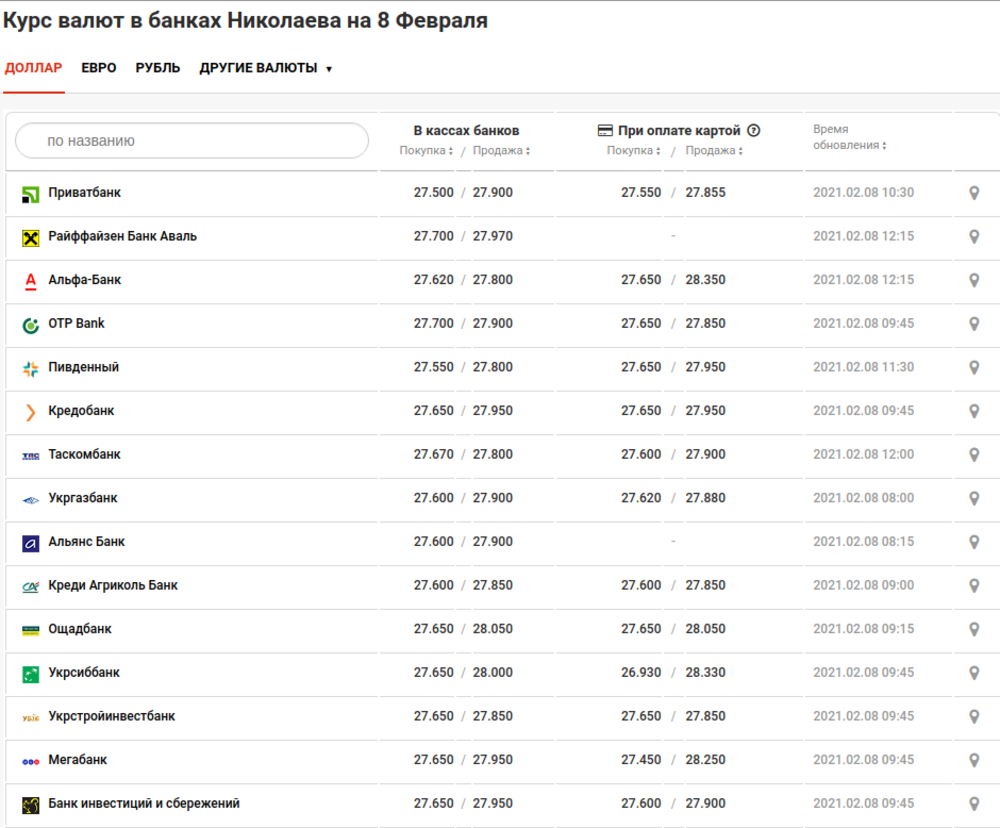Show Райффайзен Банк Аваль branch map pin
The height and width of the screenshot is (828, 1000).
[974, 237]
